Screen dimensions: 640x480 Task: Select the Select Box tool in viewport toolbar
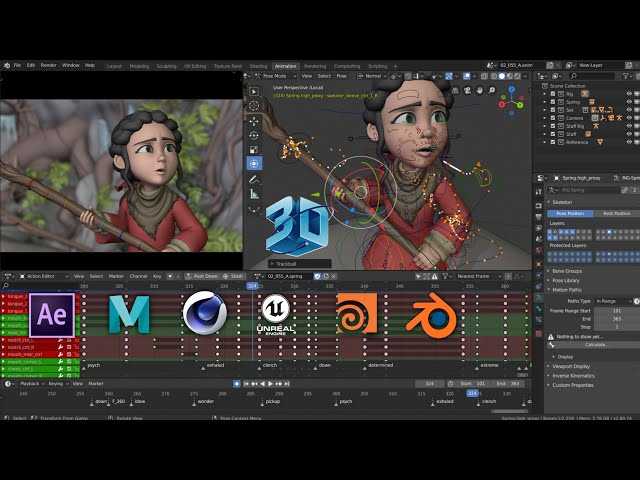tap(254, 91)
